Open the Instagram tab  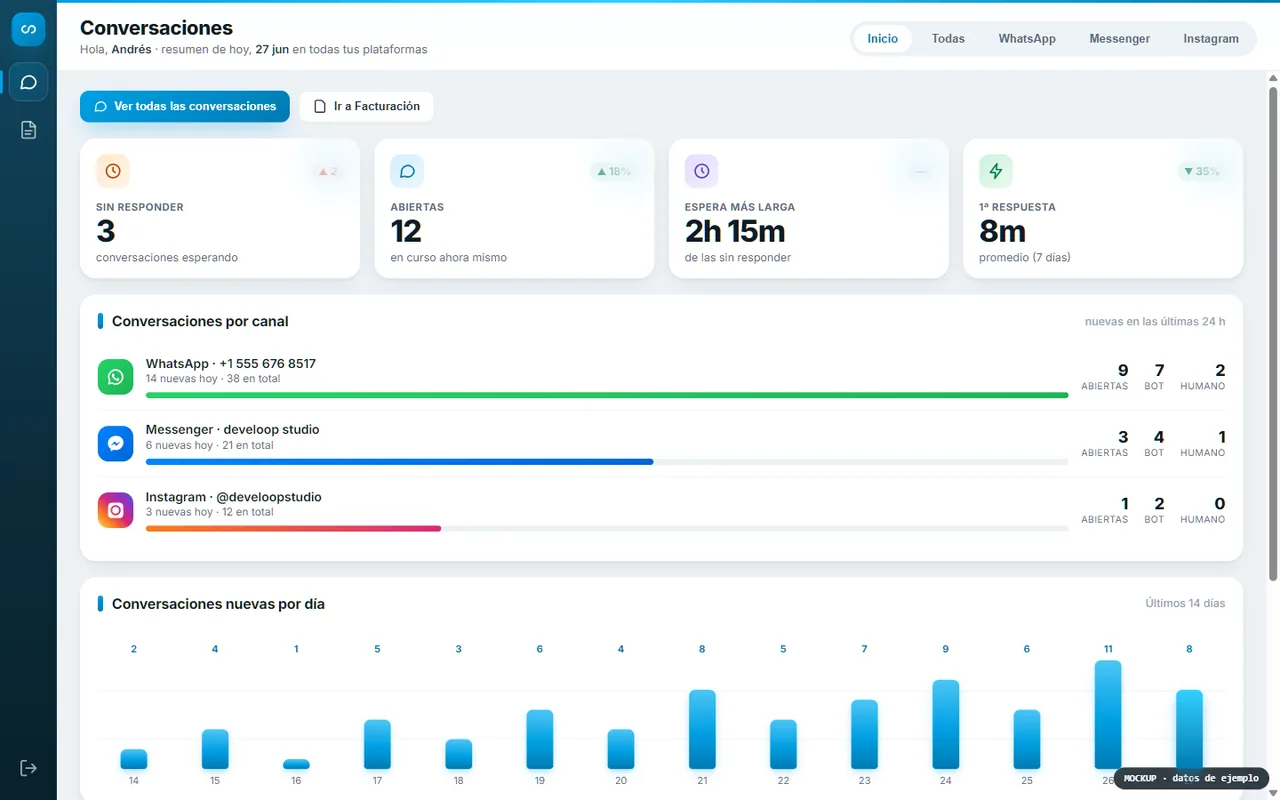coord(1211,39)
